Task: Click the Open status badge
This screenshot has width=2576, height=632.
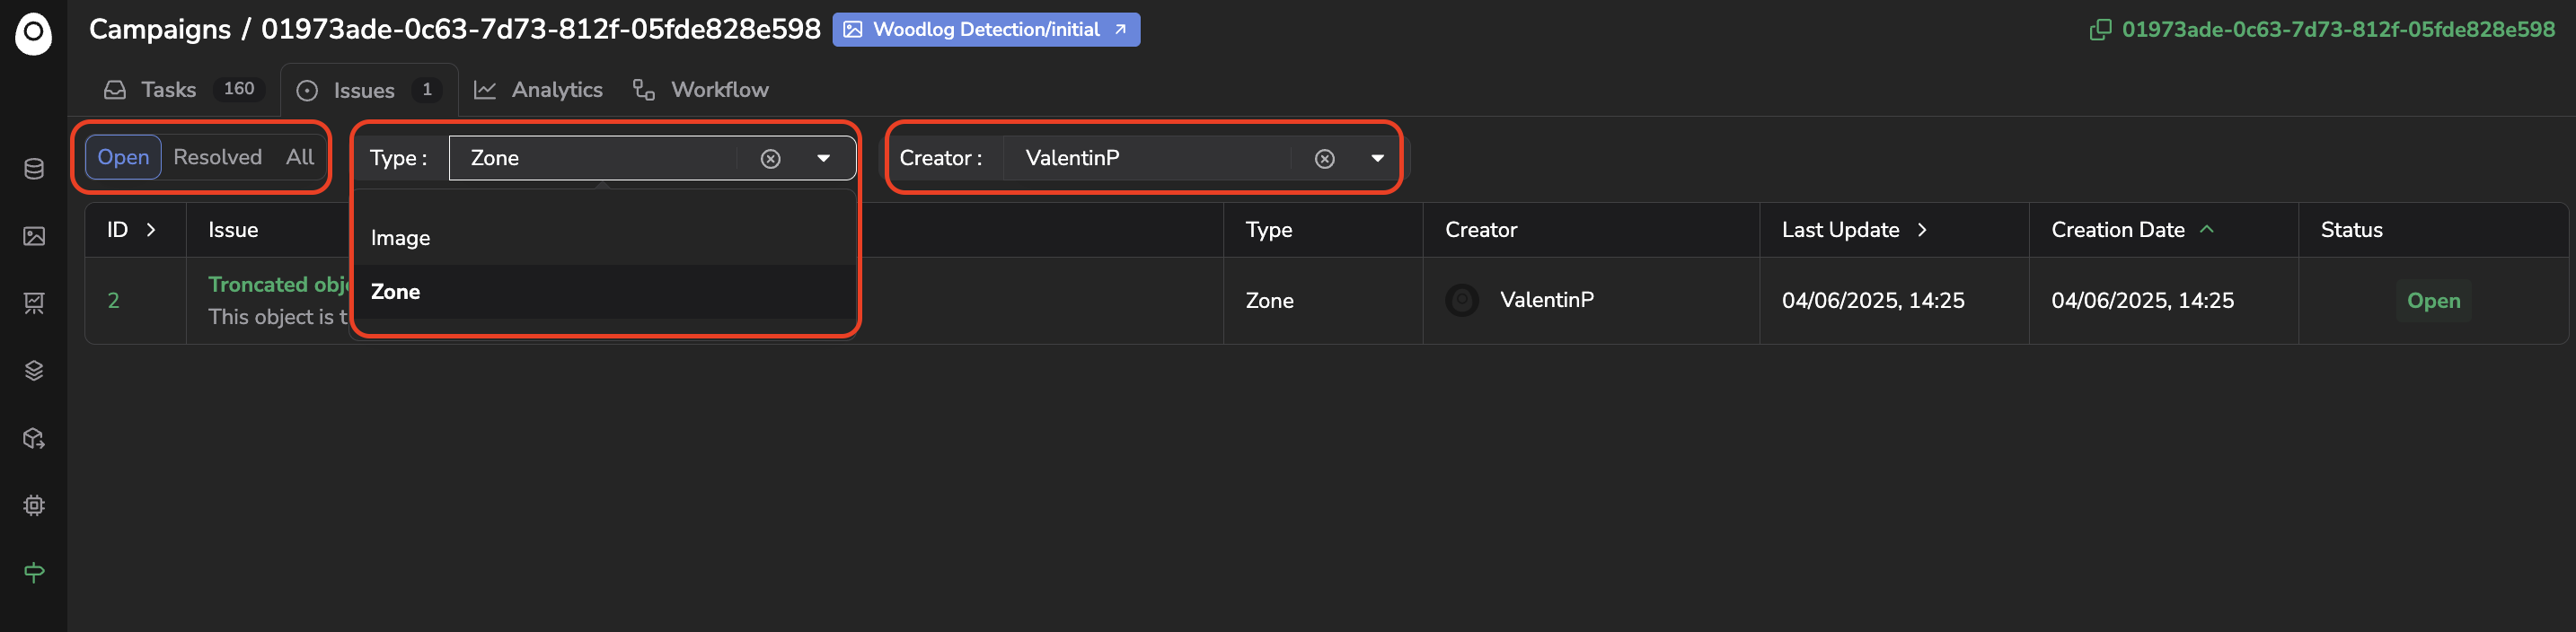Action: click(2432, 301)
